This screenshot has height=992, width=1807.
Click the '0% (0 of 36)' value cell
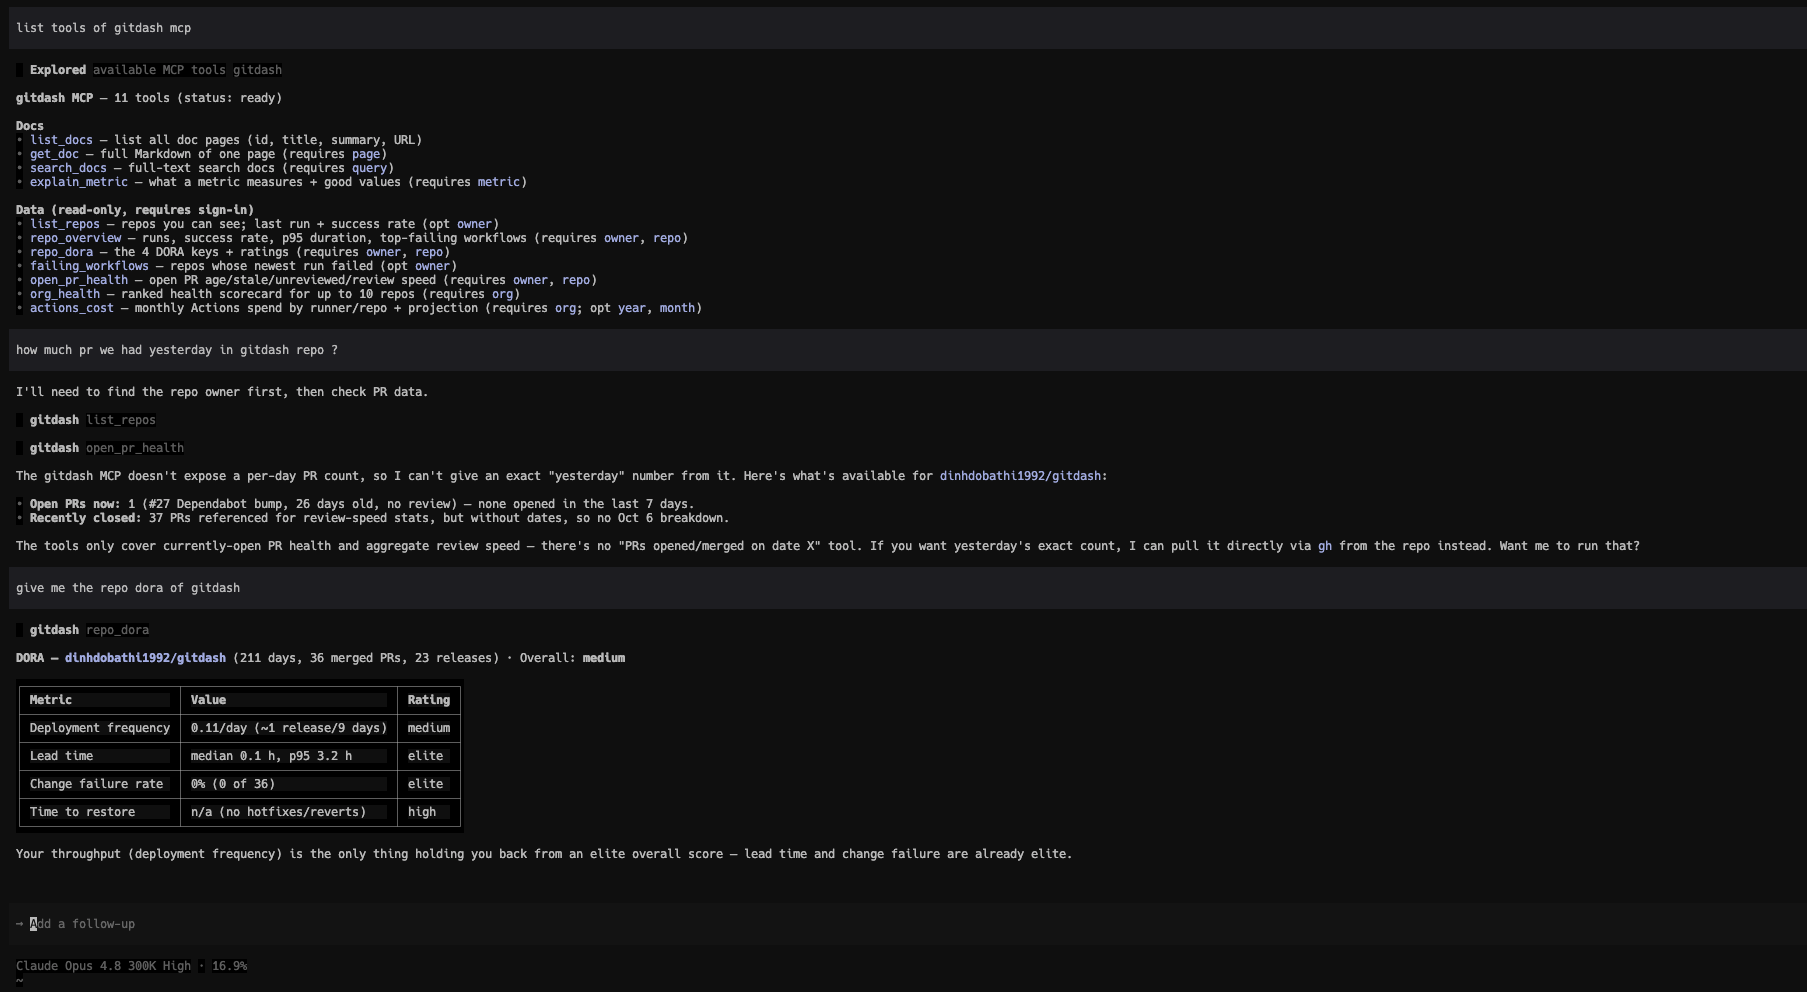pos(289,784)
